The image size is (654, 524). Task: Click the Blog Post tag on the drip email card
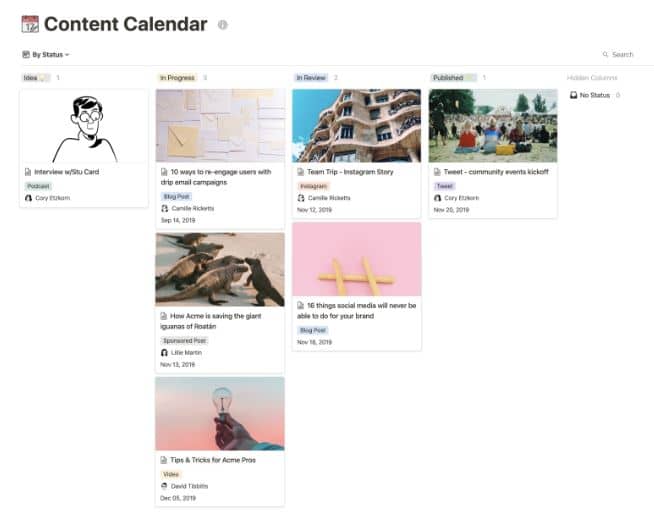176,196
